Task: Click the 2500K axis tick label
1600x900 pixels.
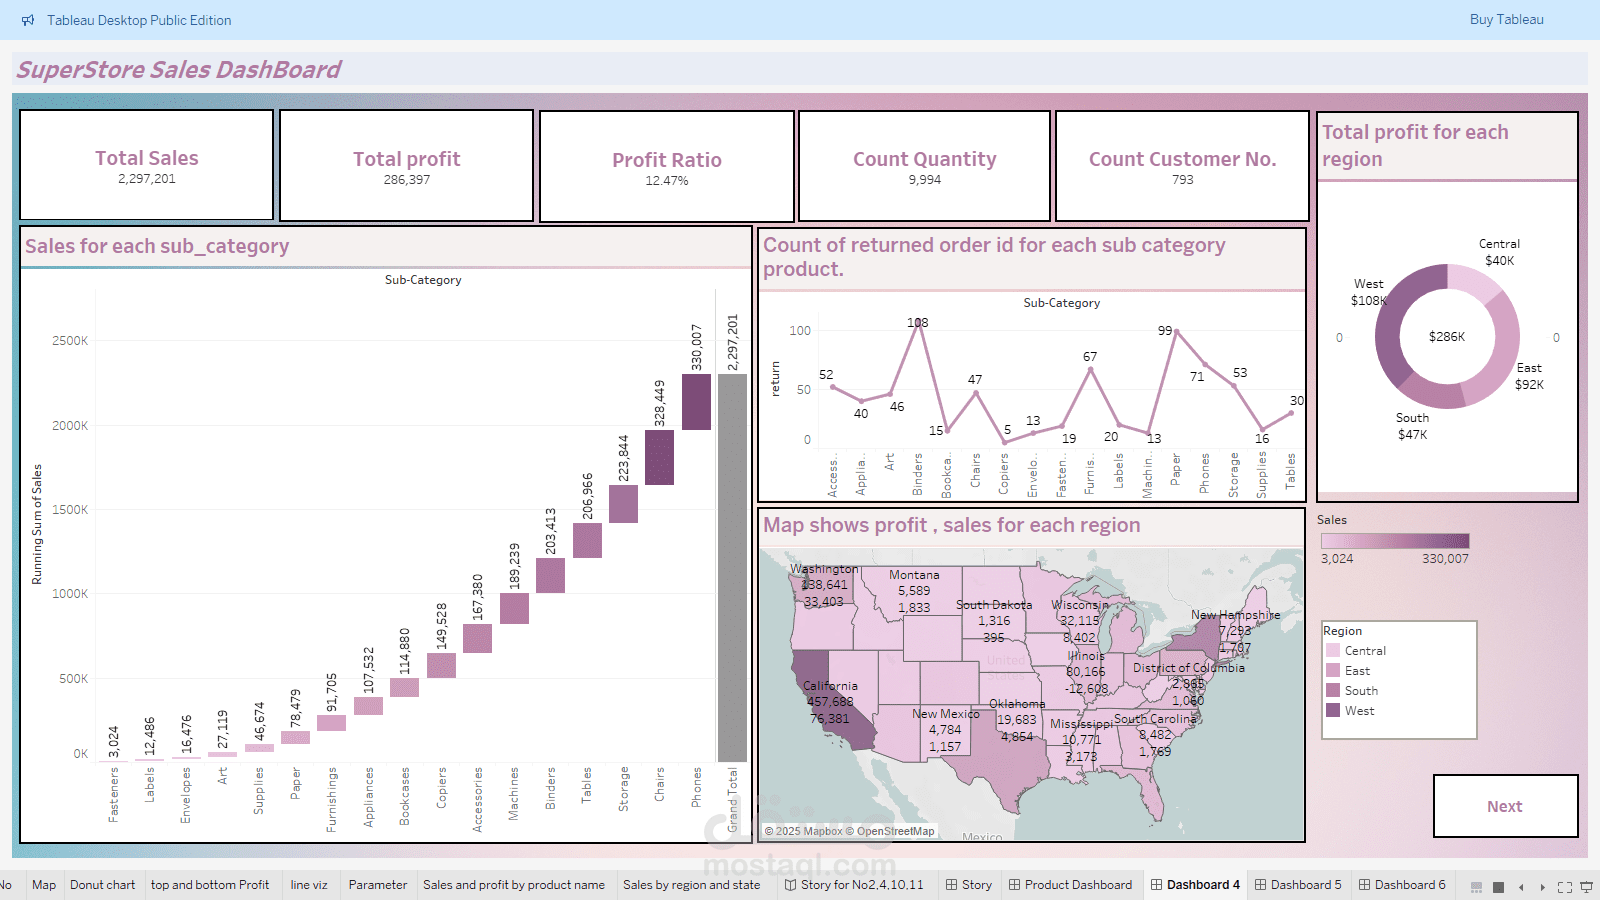Action: click(70, 341)
